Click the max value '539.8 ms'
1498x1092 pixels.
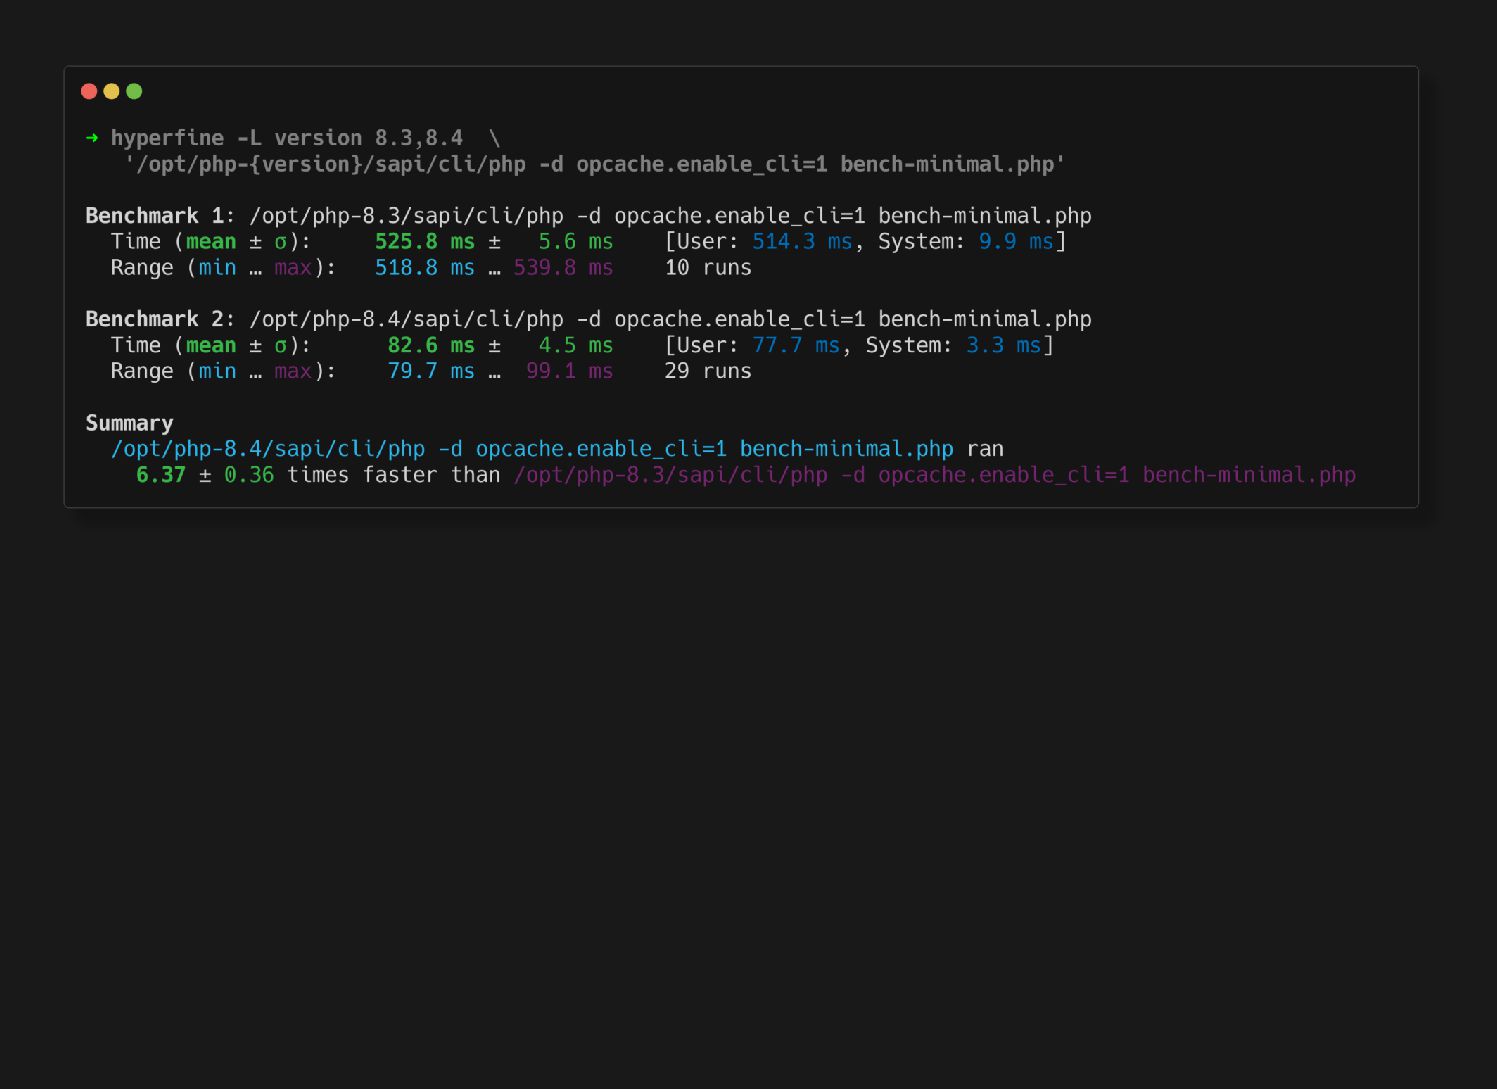564,268
